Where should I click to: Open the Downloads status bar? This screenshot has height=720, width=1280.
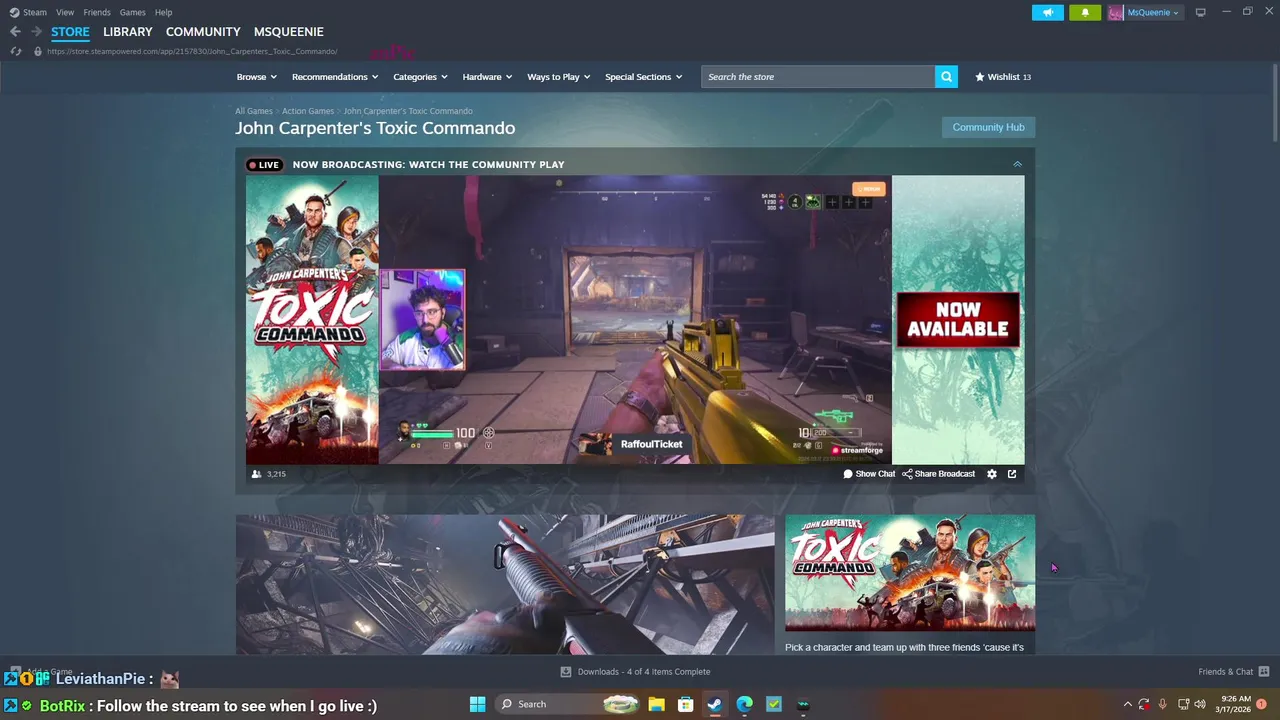[x=635, y=672]
